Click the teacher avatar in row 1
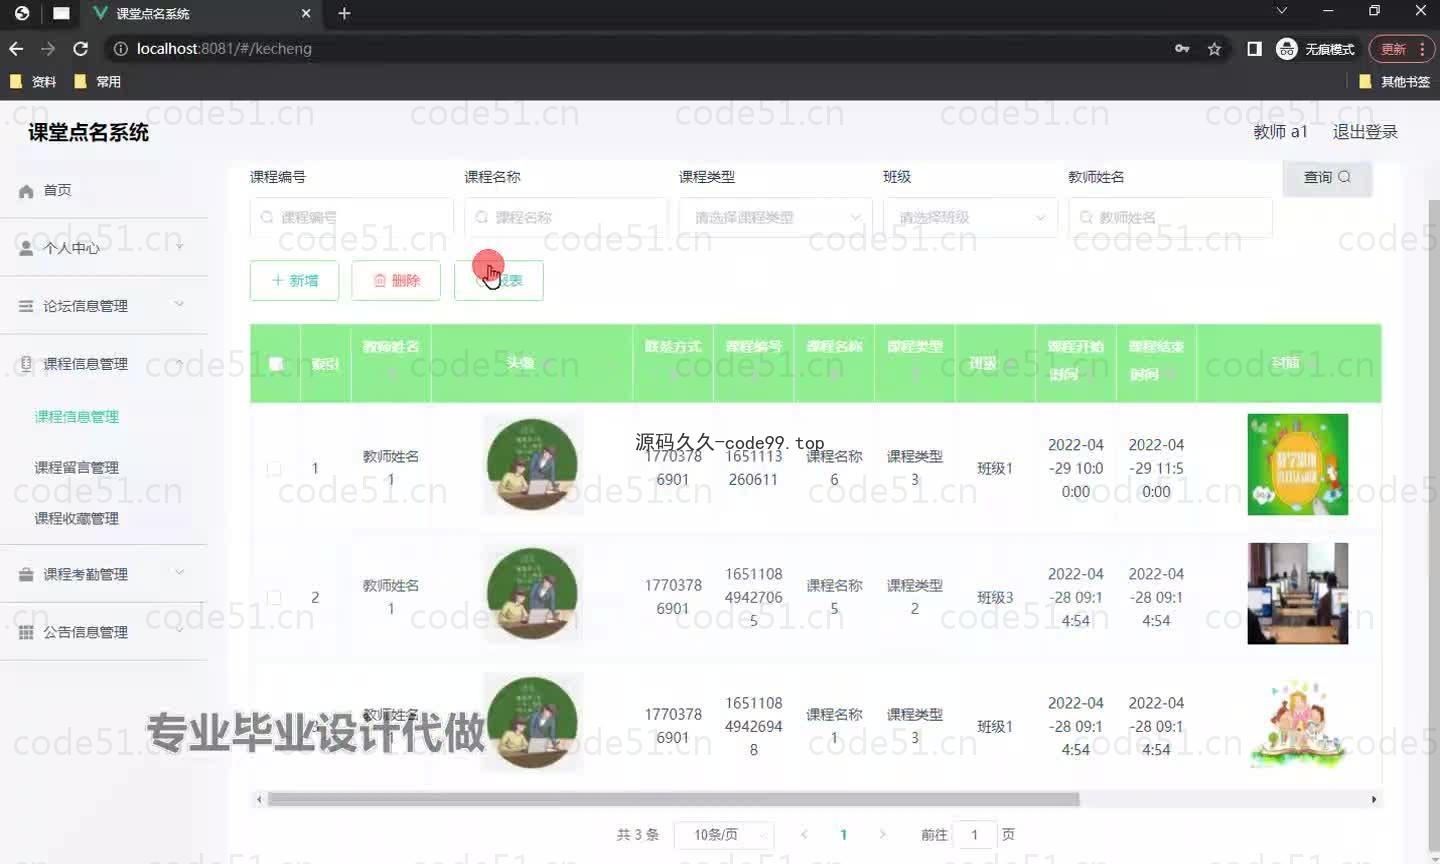Image resolution: width=1440 pixels, height=864 pixels. point(532,465)
